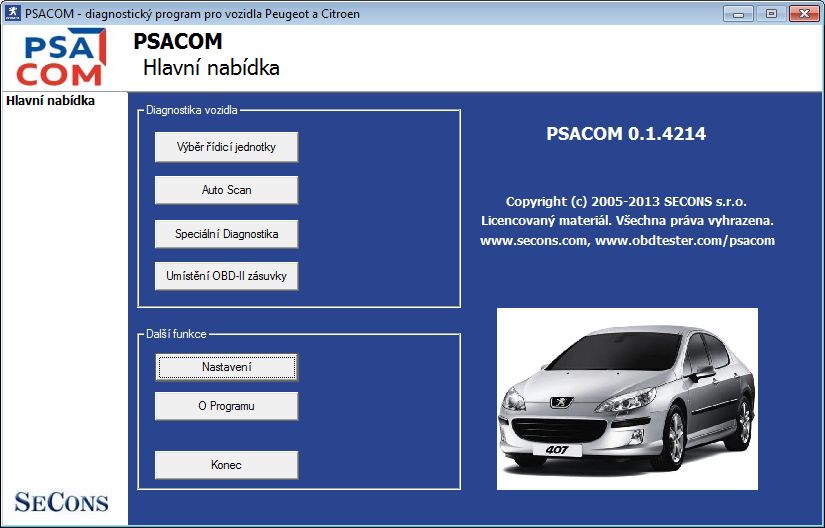Click the Licencovaný materiál text line
This screenshot has height=528, width=825.
(x=627, y=221)
